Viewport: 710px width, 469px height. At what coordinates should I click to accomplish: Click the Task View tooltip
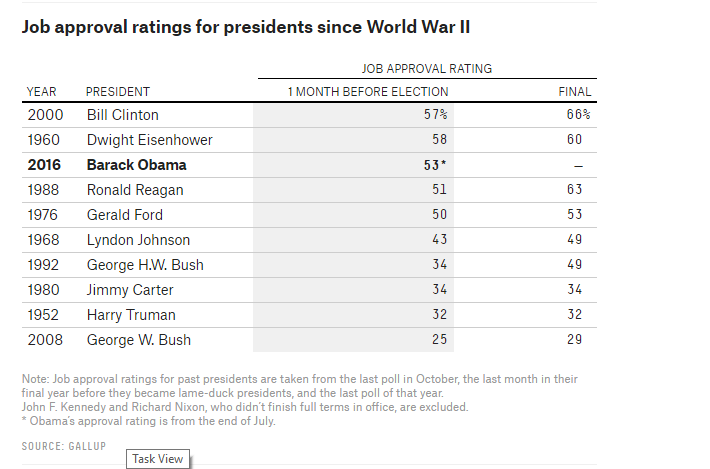(158, 458)
